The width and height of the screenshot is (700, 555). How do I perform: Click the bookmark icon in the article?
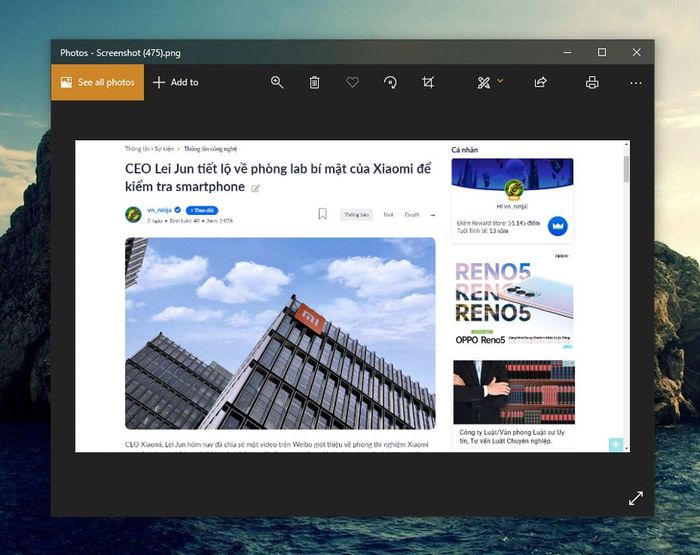[322, 214]
